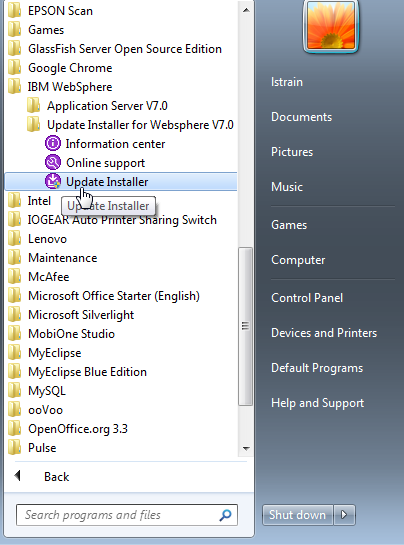Open Documents from the Start menu
The width and height of the screenshot is (404, 545).
tap(301, 117)
